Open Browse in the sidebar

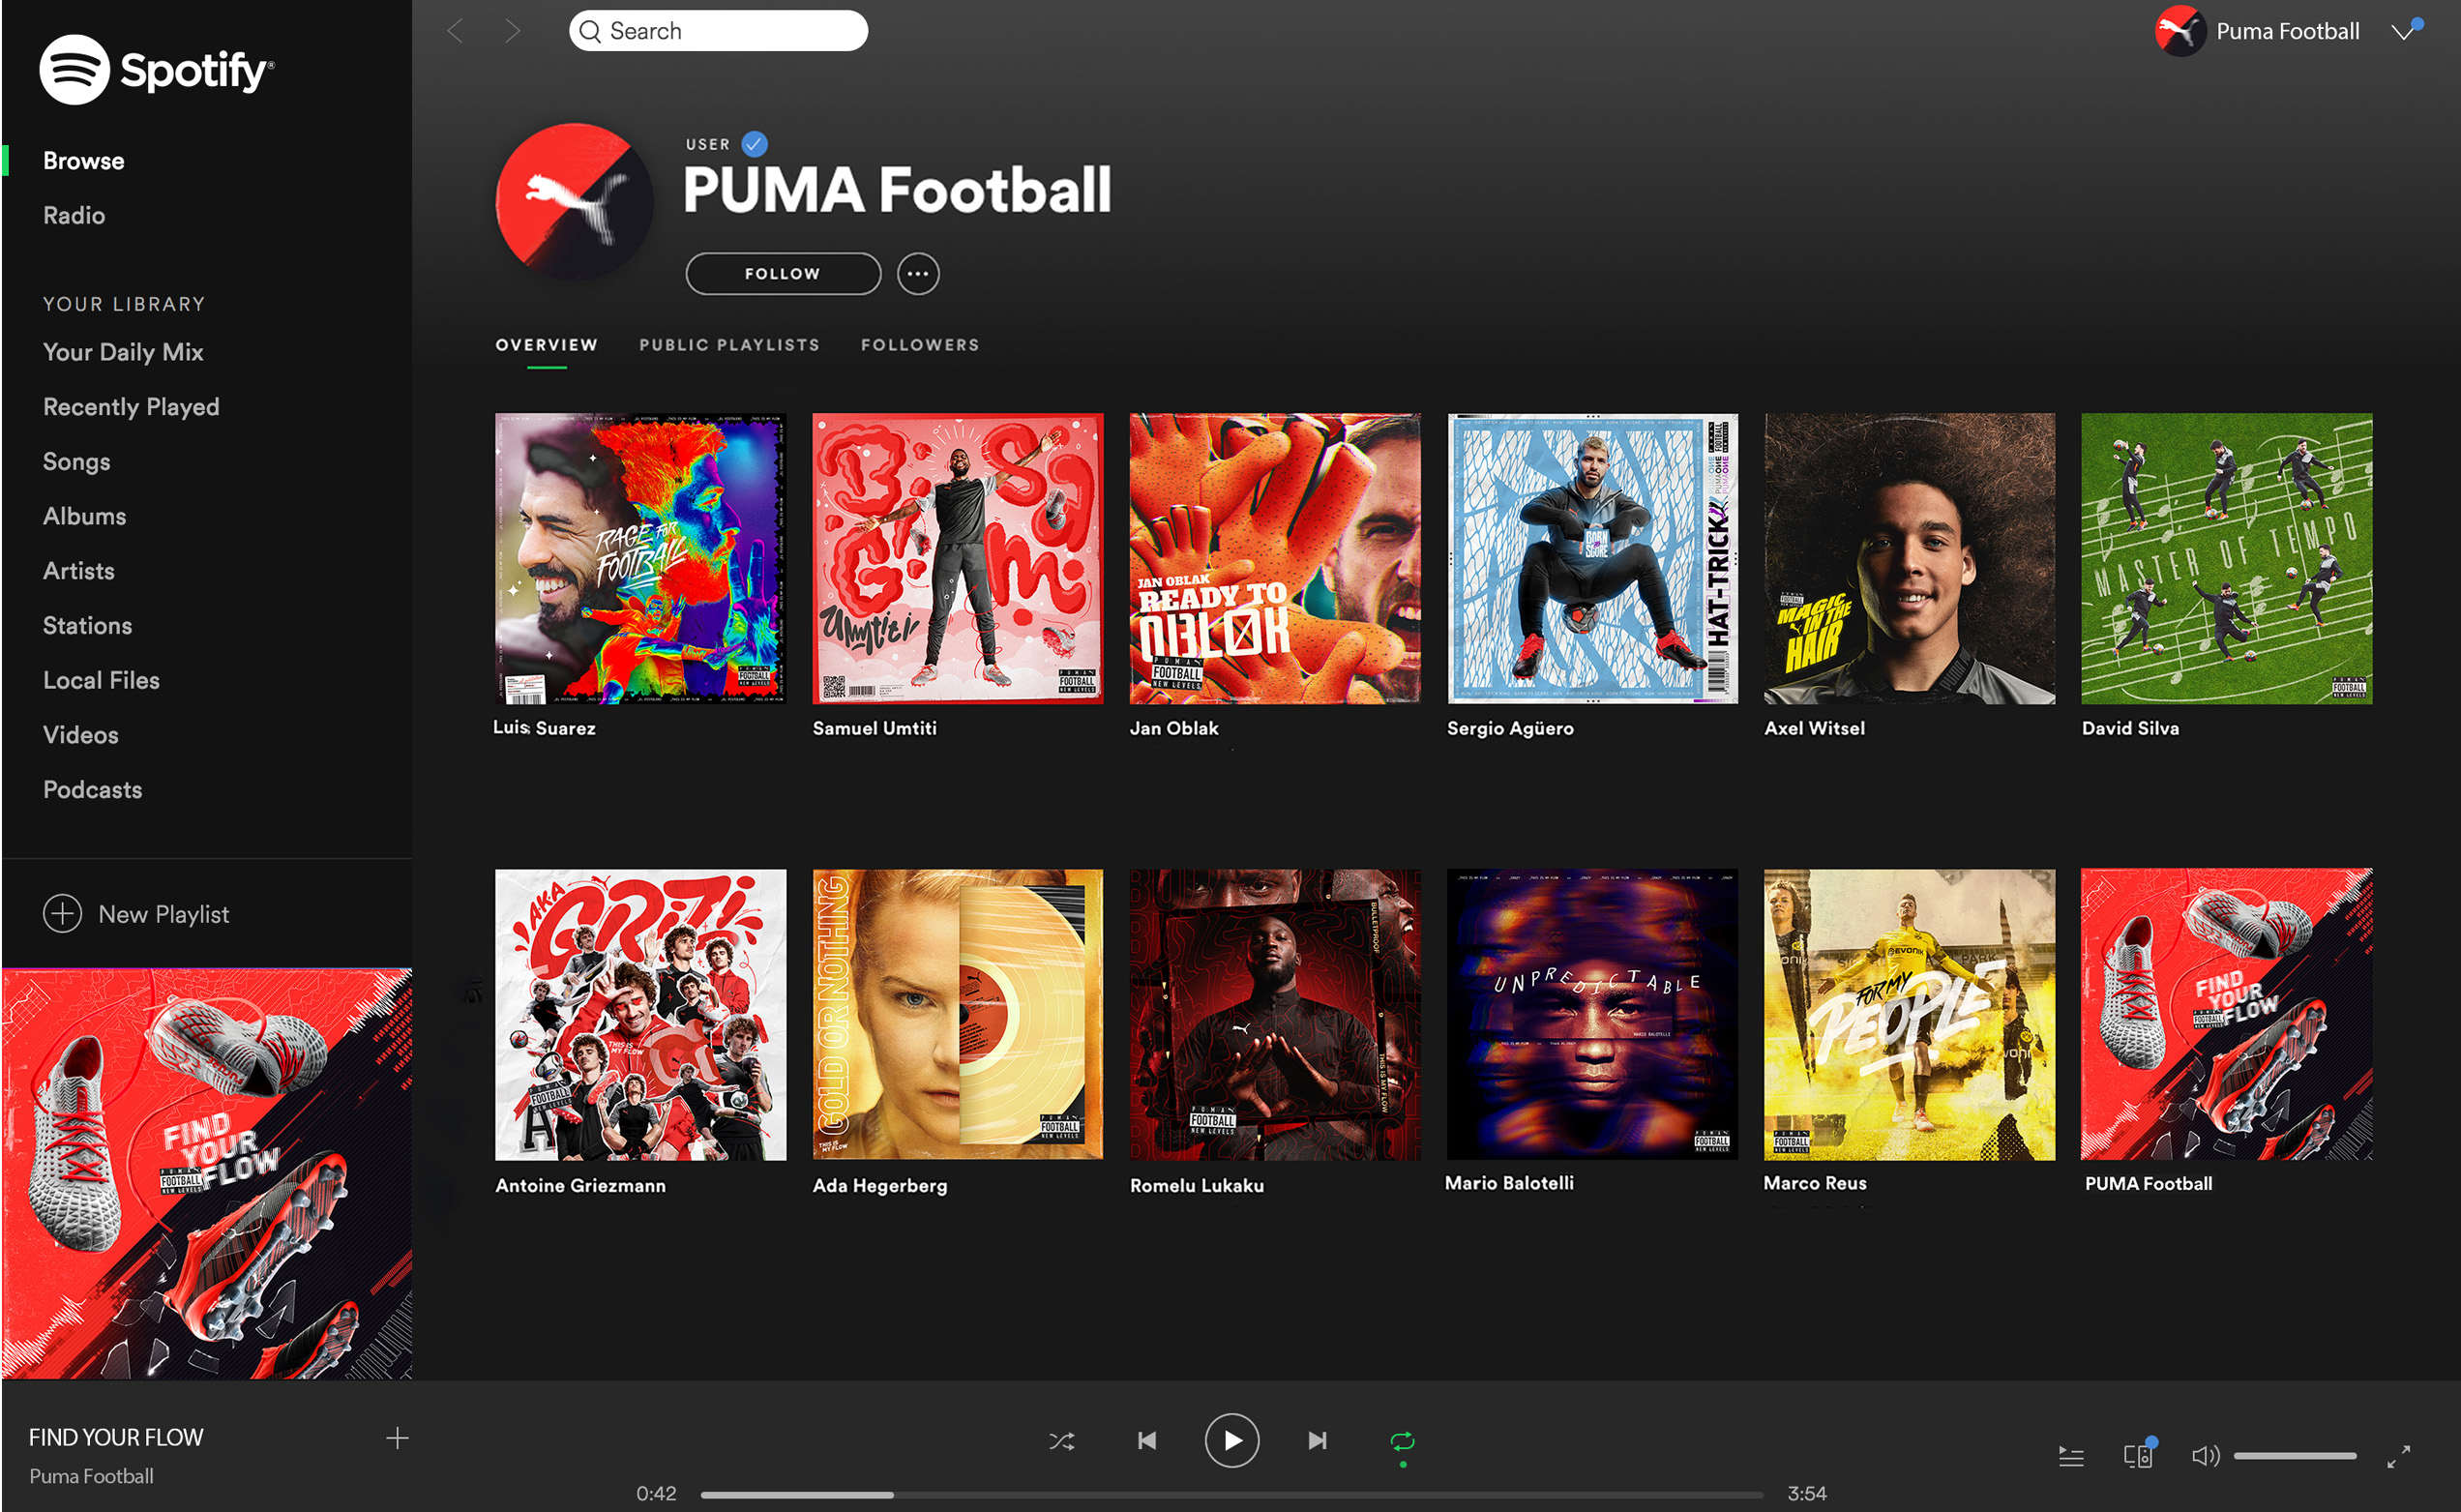(x=83, y=161)
